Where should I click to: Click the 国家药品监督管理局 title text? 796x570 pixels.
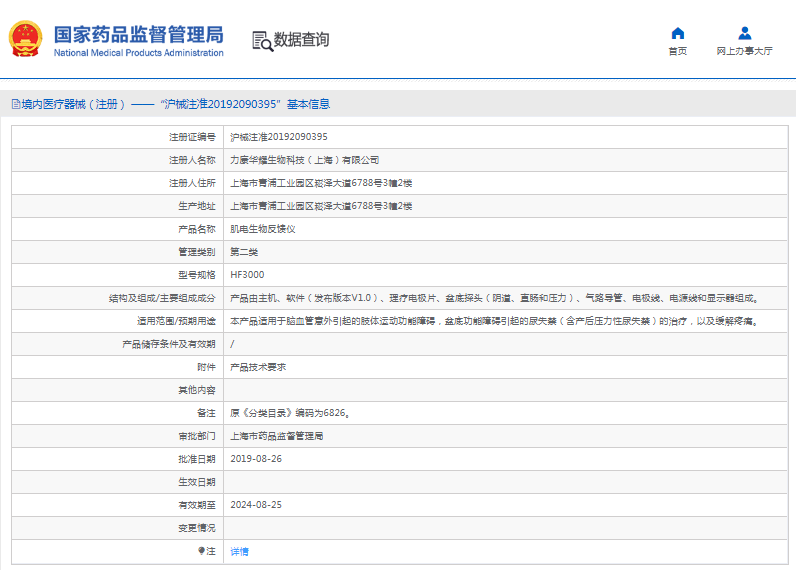[x=138, y=34]
